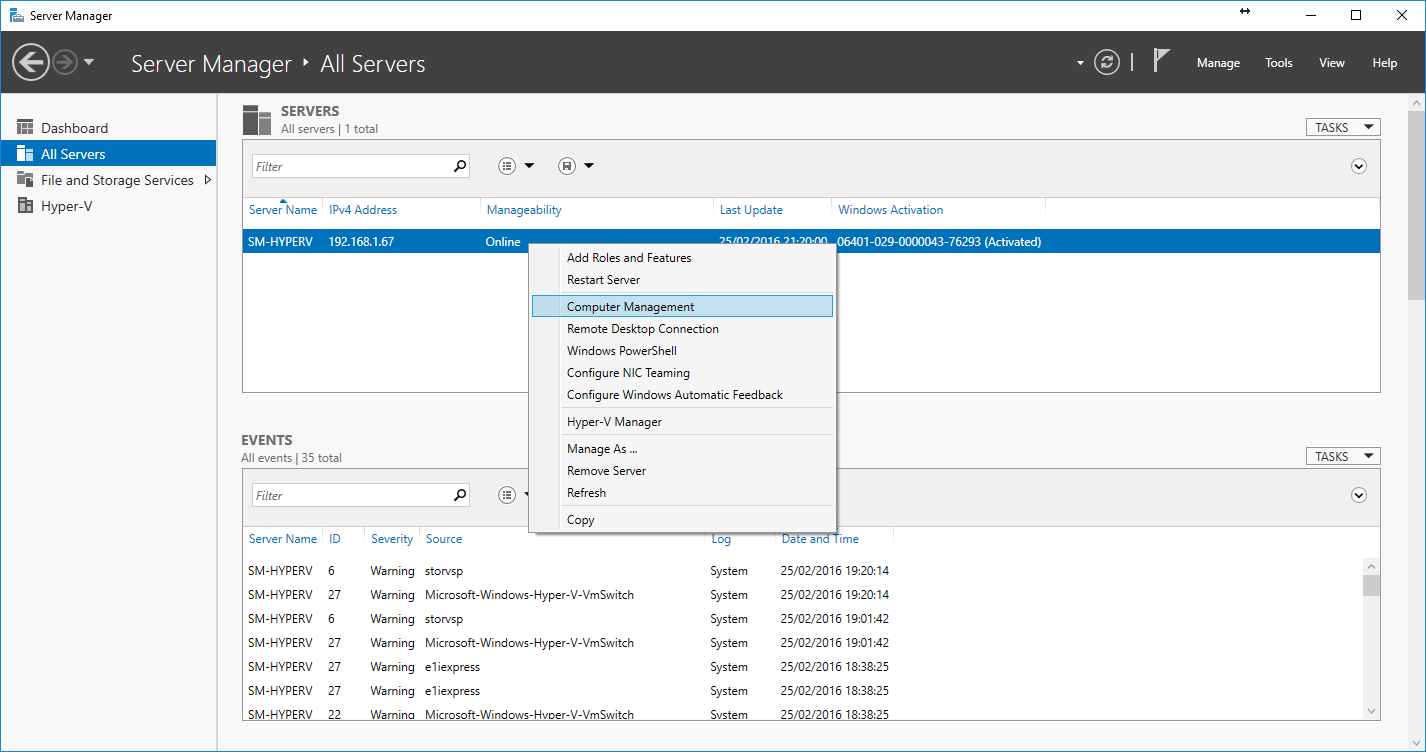Open the View menu
This screenshot has width=1426, height=752.
point(1332,63)
